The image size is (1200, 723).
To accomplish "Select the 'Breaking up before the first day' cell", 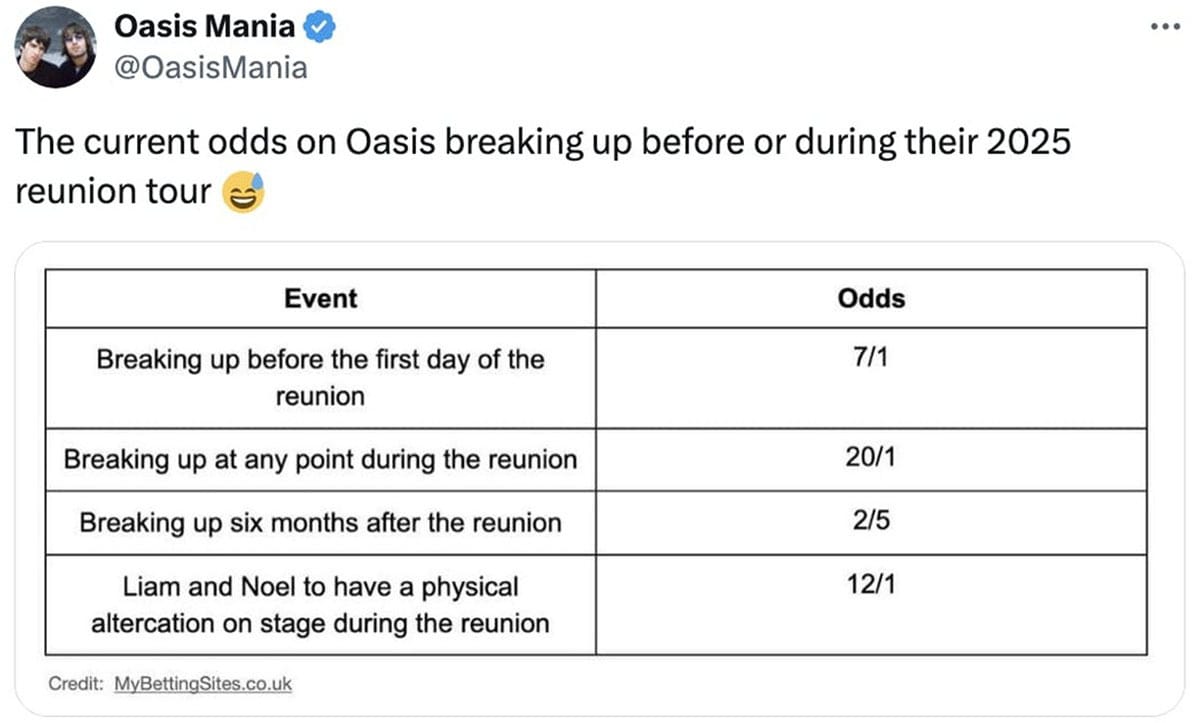I will click(x=320, y=377).
